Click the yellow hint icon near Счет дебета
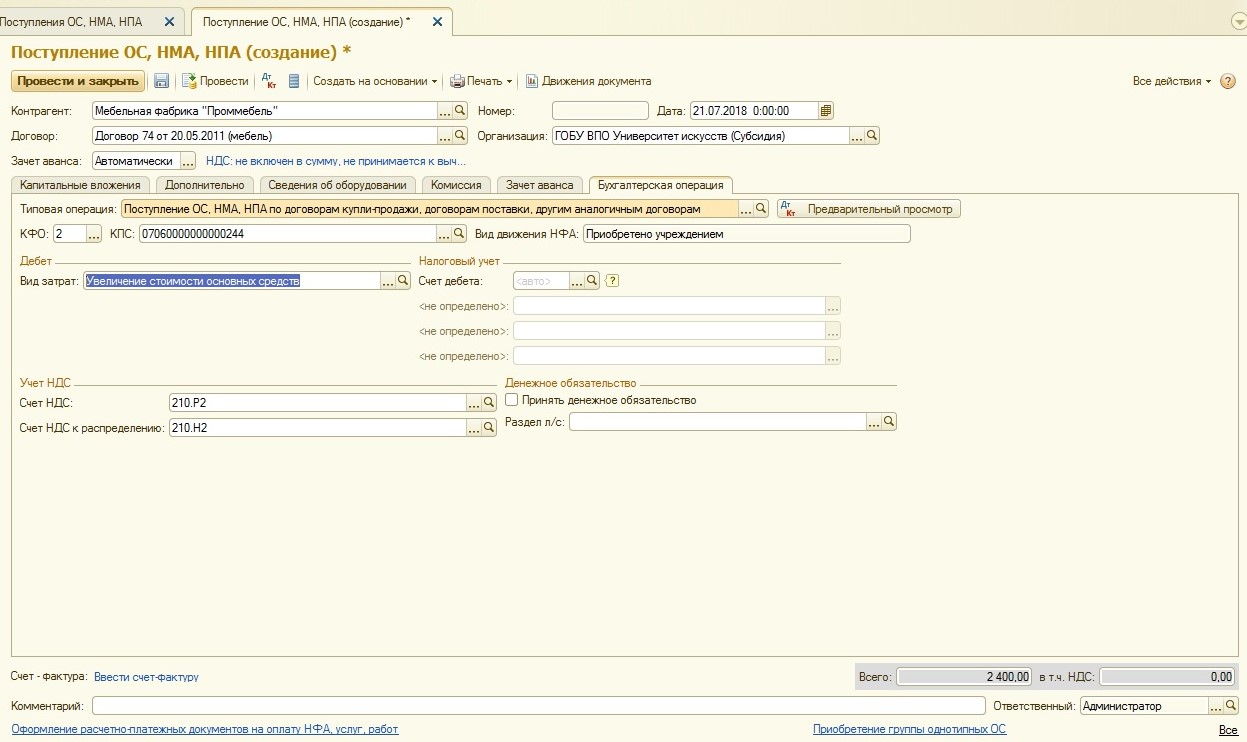Viewport: 1247px width, 742px height. [x=613, y=281]
